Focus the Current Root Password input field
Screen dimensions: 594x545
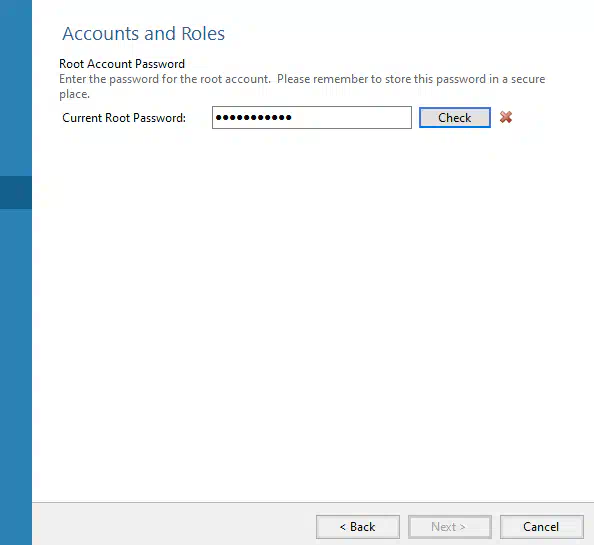pyautogui.click(x=312, y=117)
